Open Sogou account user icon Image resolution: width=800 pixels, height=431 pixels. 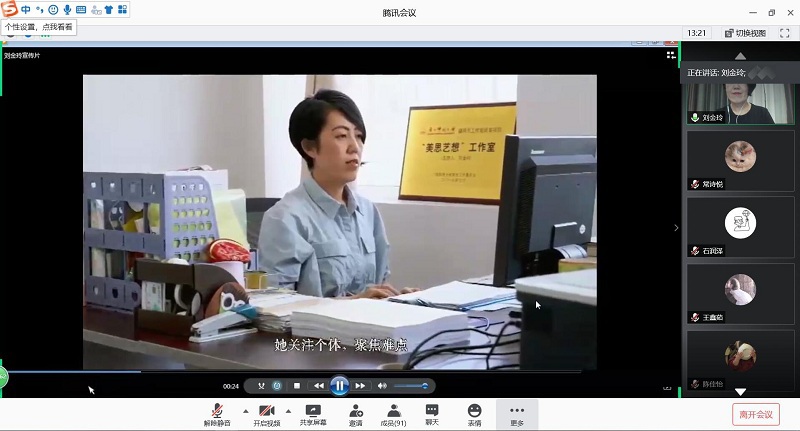pos(95,10)
